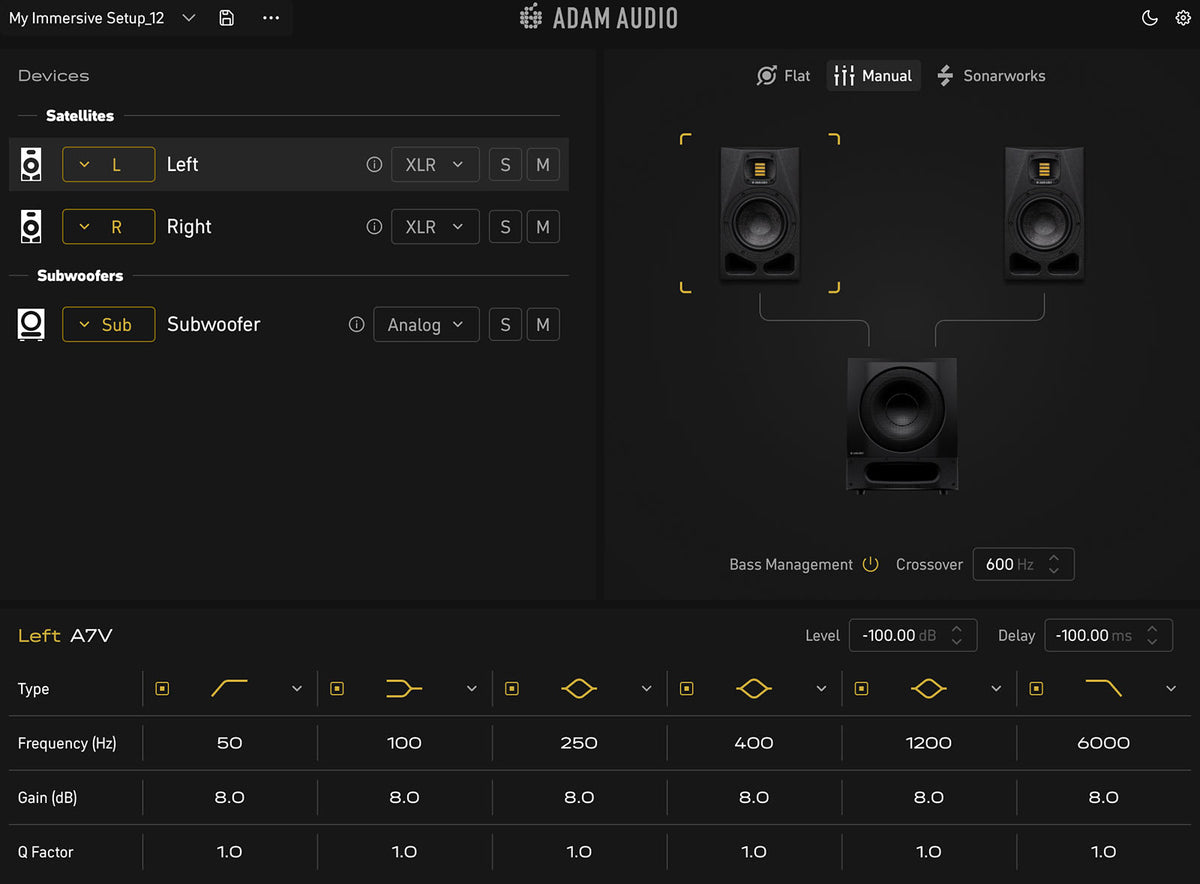Screen dimensions: 1200x884
Task: Solo the Subwoofer
Action: pos(505,325)
